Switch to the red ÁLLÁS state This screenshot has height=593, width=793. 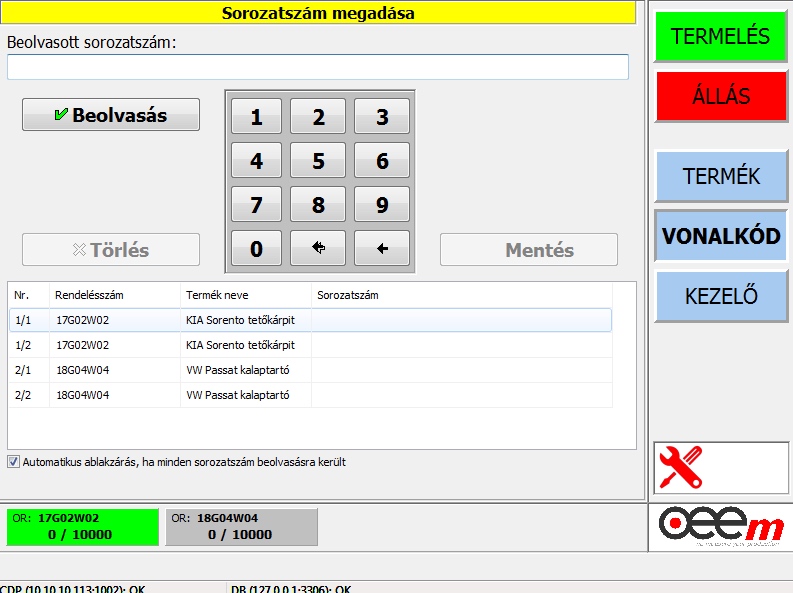pyautogui.click(x=720, y=96)
